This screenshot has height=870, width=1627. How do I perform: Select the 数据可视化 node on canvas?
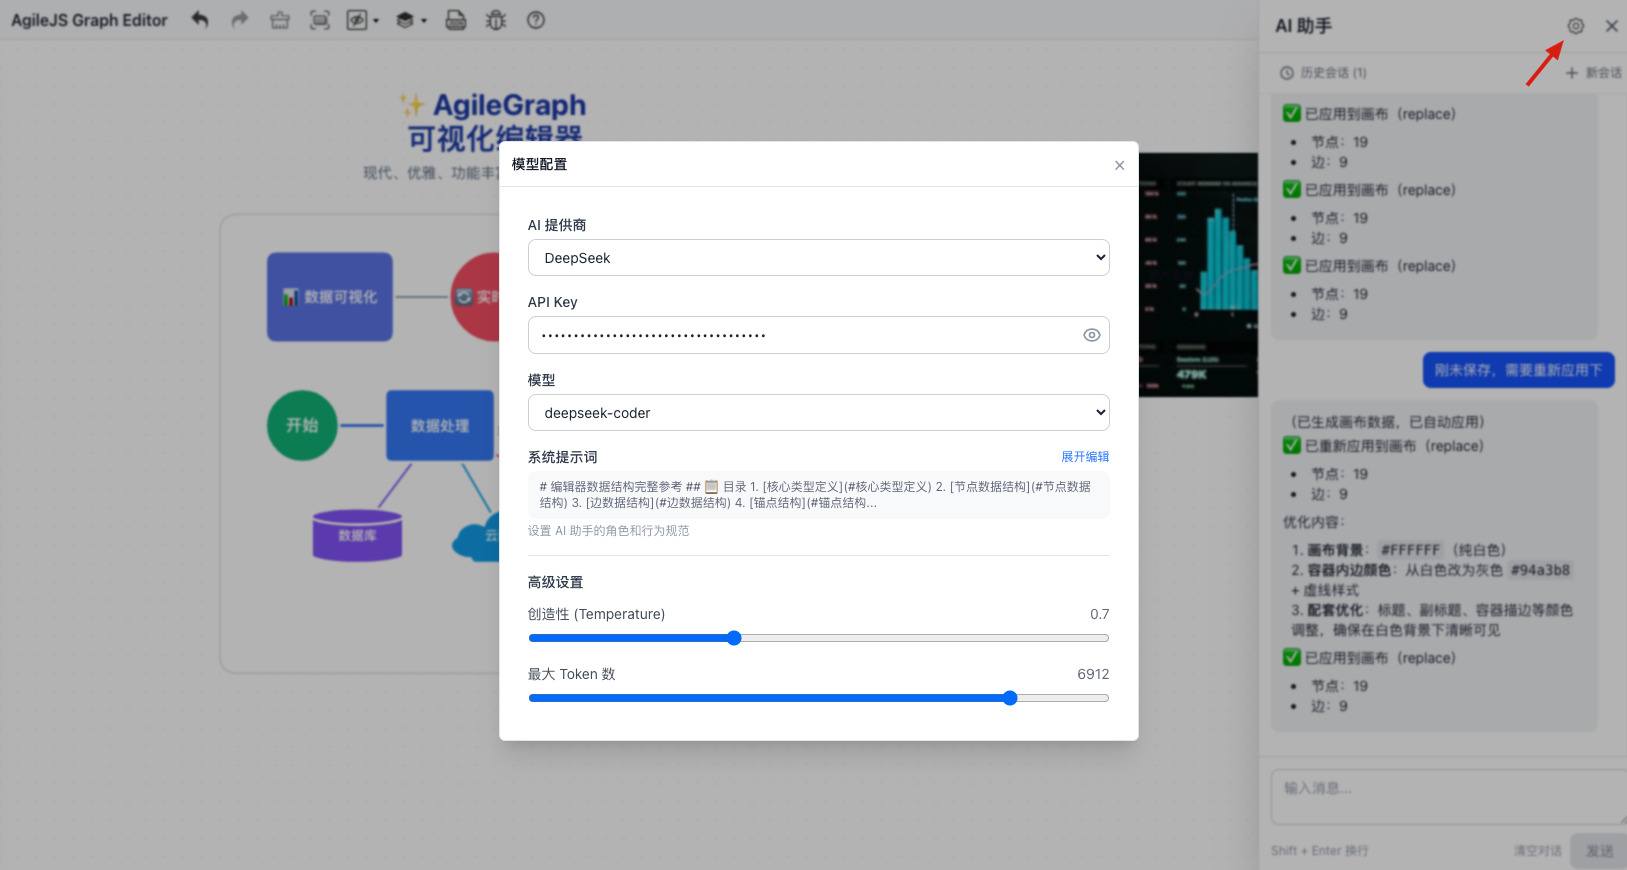click(x=330, y=297)
